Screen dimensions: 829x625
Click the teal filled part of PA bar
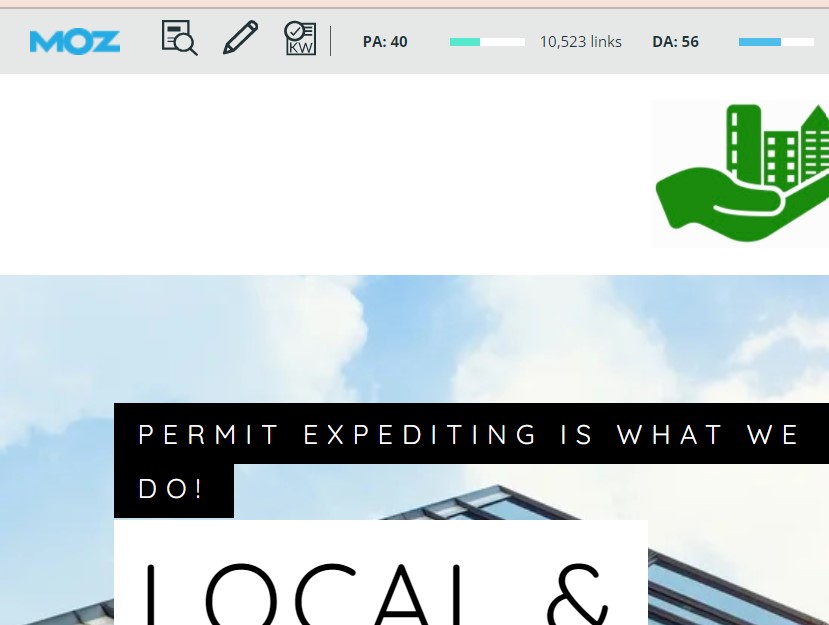(x=464, y=42)
